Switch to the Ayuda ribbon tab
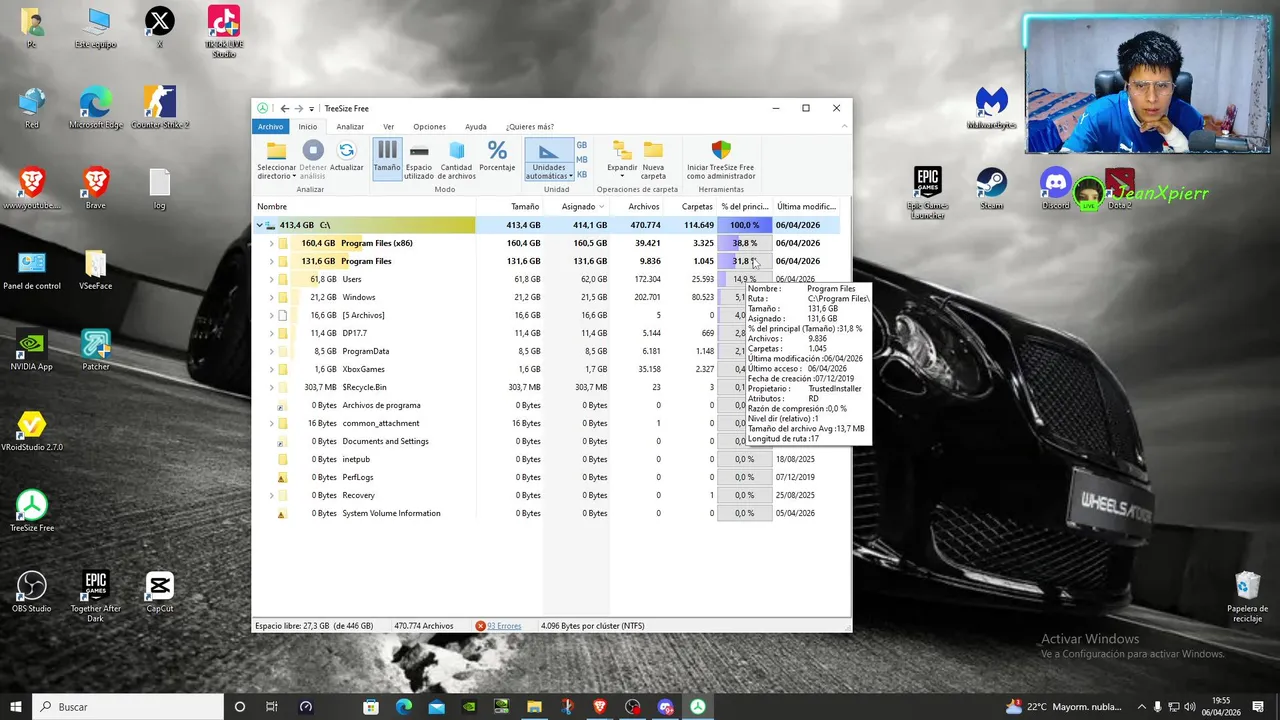This screenshot has width=1280, height=720. coord(476,127)
